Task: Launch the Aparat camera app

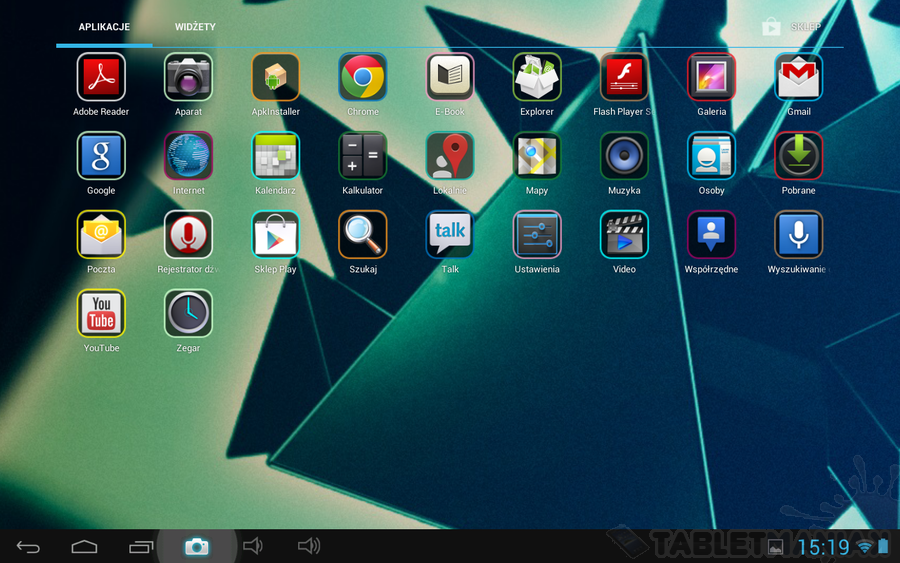Action: pyautogui.click(x=188, y=77)
